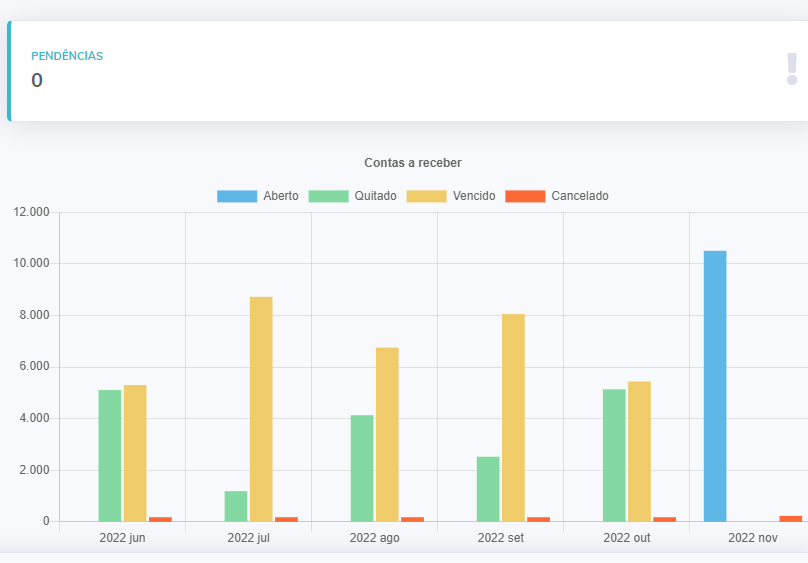Click the green Quitado bar for 2022 out

[x=614, y=455]
